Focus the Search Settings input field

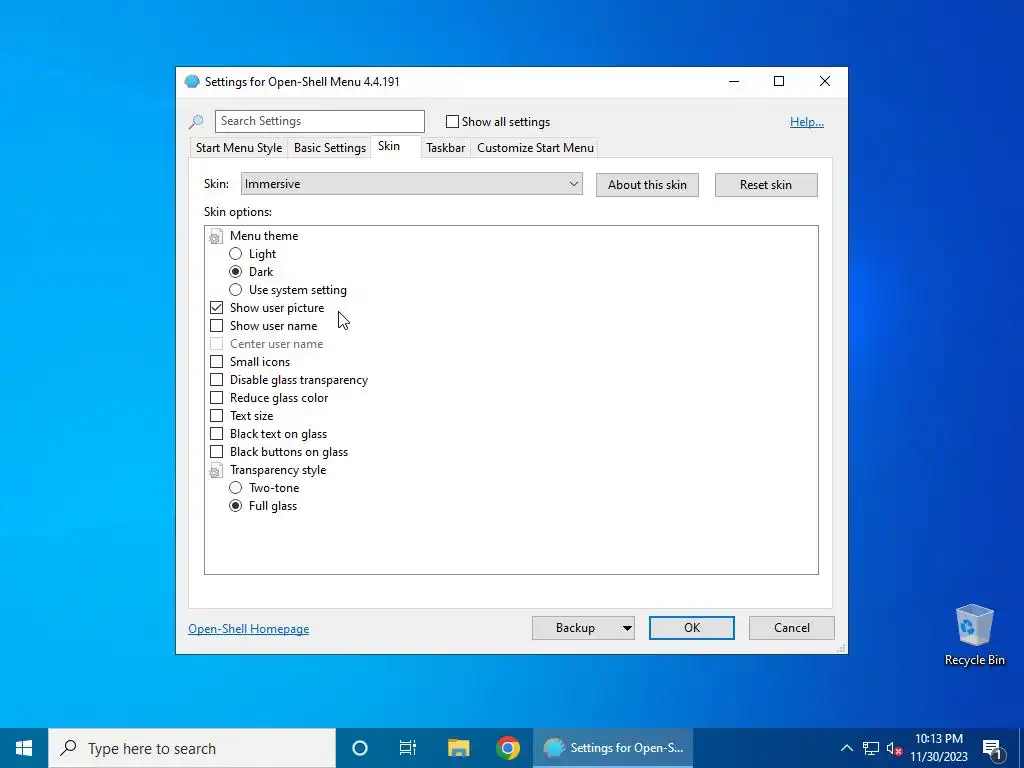(x=320, y=121)
